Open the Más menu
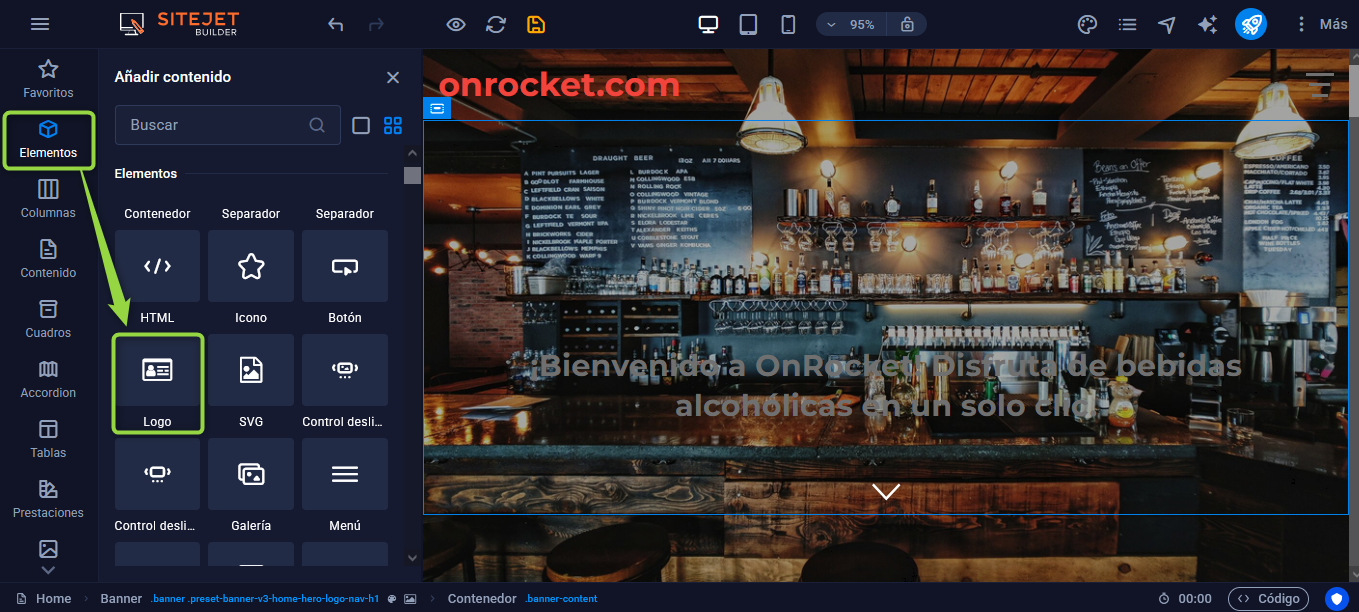The image size is (1359, 612). (x=1321, y=24)
